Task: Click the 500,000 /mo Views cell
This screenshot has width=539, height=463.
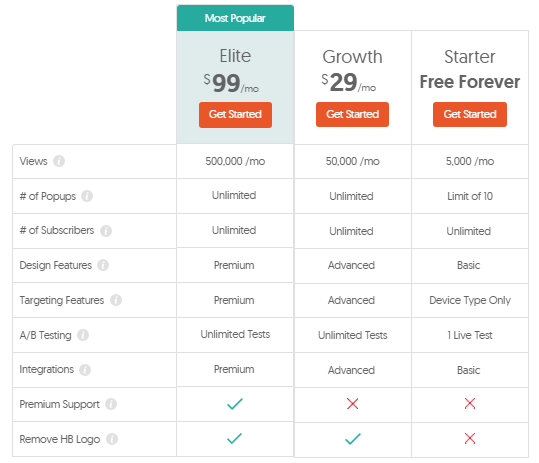Action: point(235,161)
